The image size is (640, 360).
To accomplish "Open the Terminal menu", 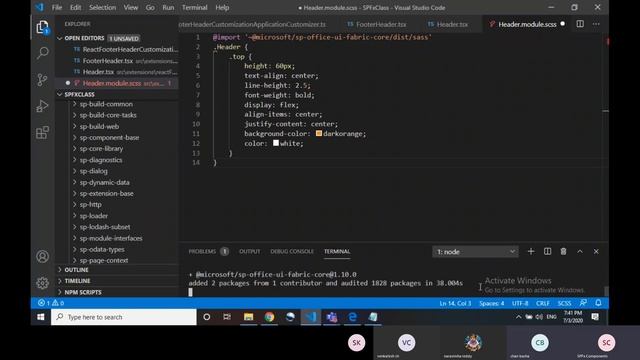I will 194,7.
